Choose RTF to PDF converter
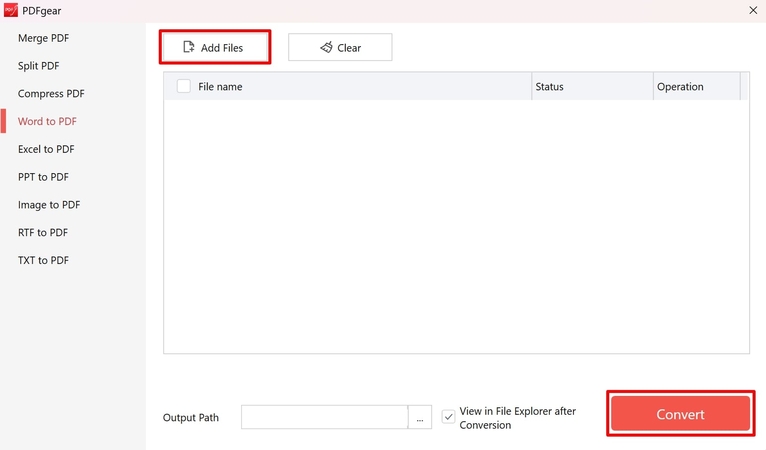This screenshot has width=766, height=450. [43, 233]
